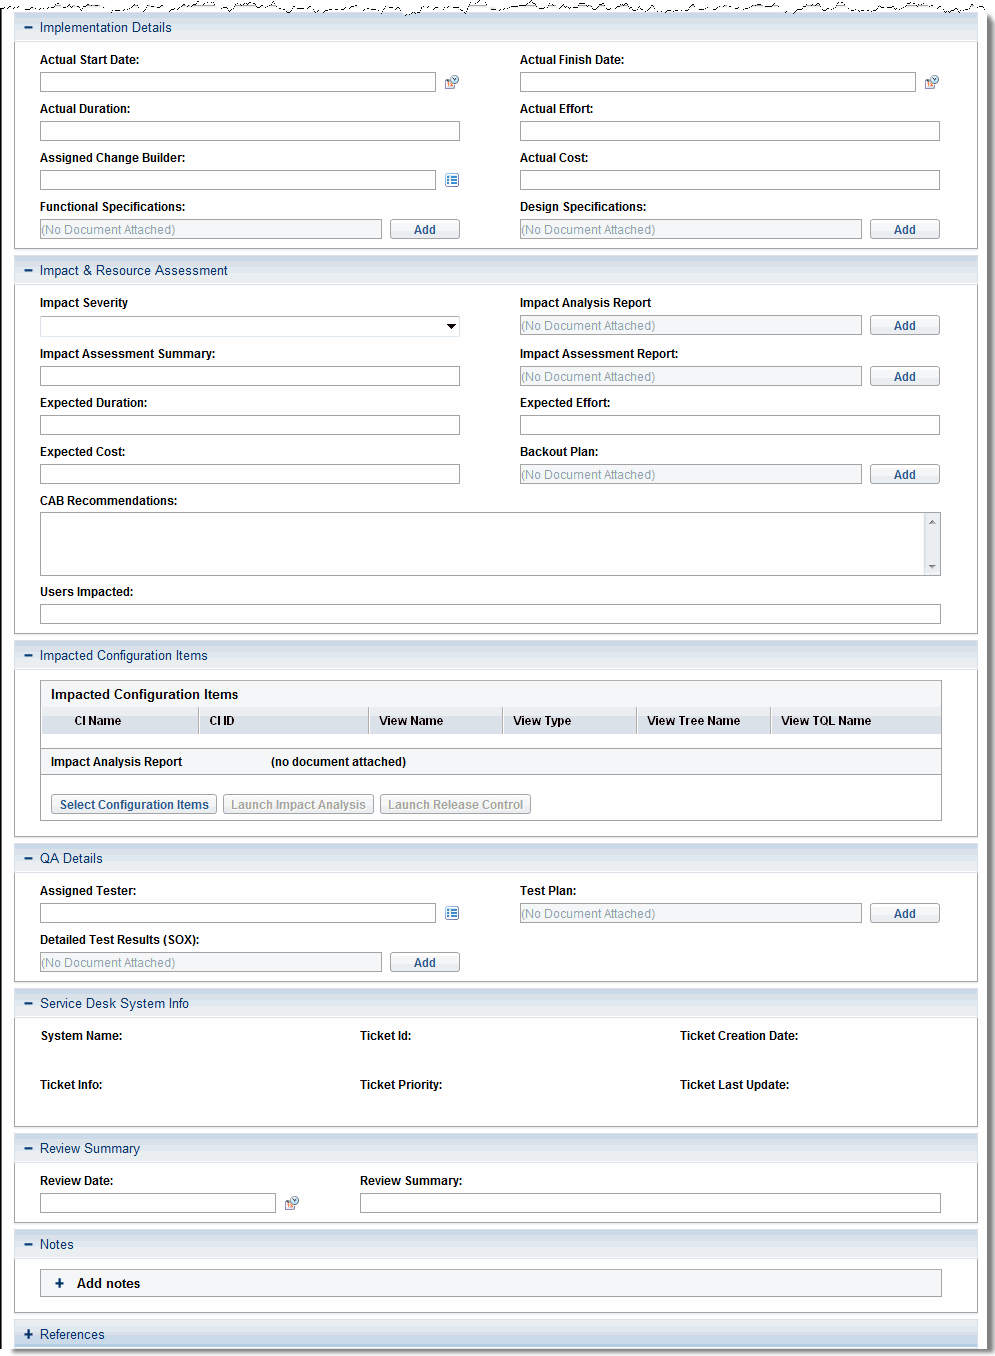
Task: Add a Functional Specifications document
Action: pyautogui.click(x=424, y=229)
